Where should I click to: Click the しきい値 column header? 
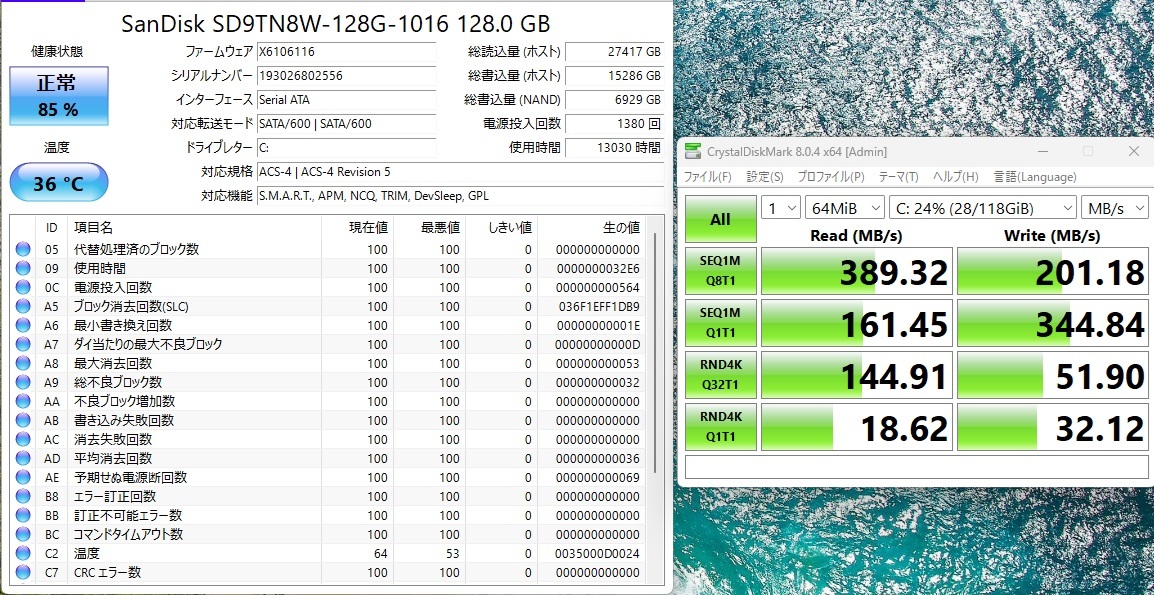tap(502, 228)
